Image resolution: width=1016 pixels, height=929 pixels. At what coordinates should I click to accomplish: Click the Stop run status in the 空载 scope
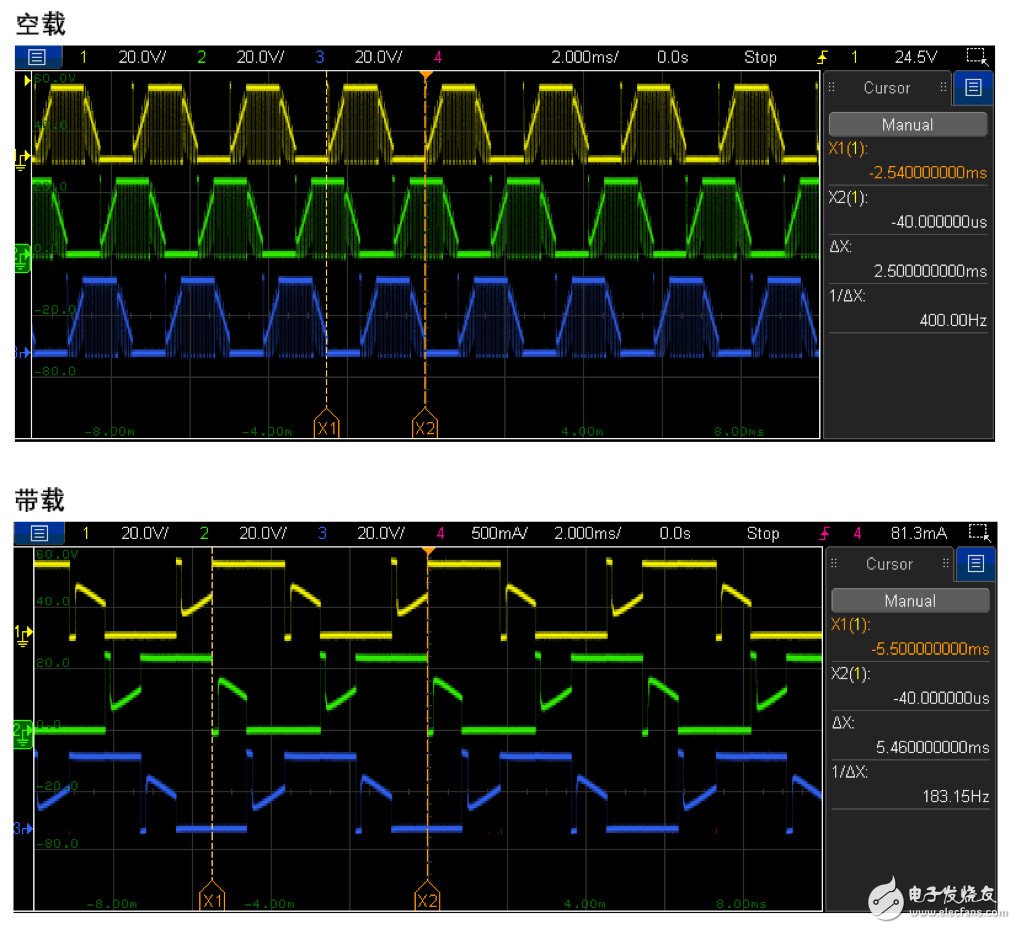pyautogui.click(x=760, y=57)
